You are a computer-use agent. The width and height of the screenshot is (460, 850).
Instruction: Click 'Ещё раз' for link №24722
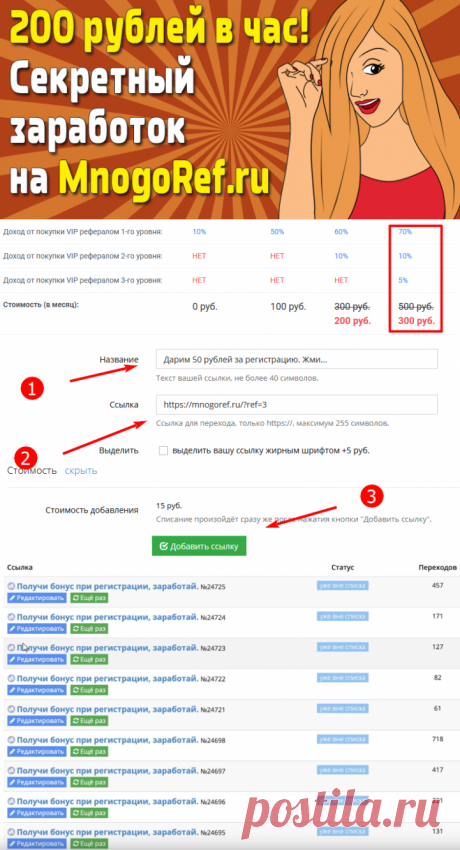tap(89, 690)
